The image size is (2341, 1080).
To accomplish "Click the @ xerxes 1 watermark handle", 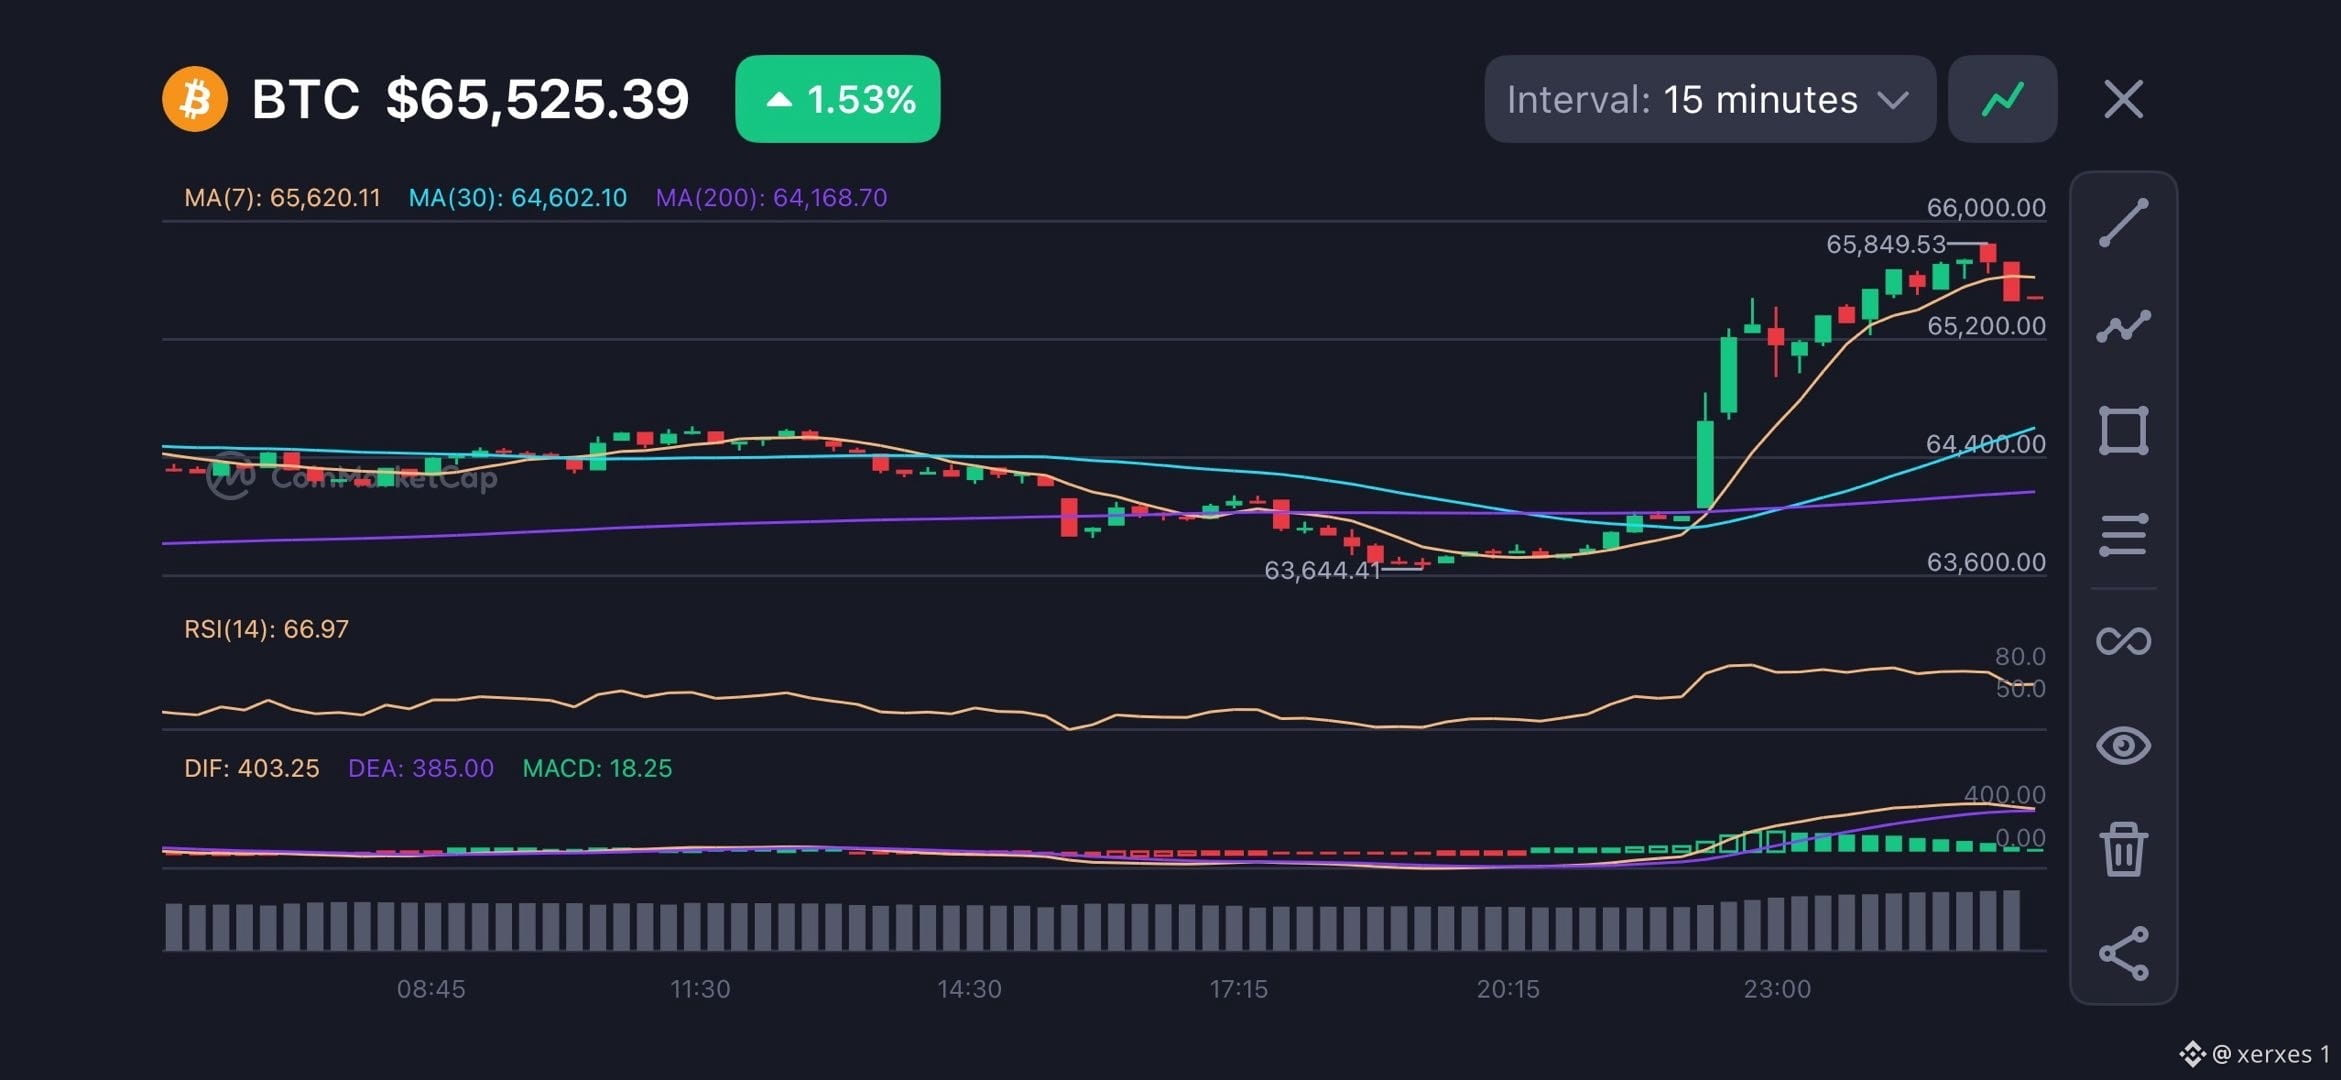I will click(2271, 1054).
